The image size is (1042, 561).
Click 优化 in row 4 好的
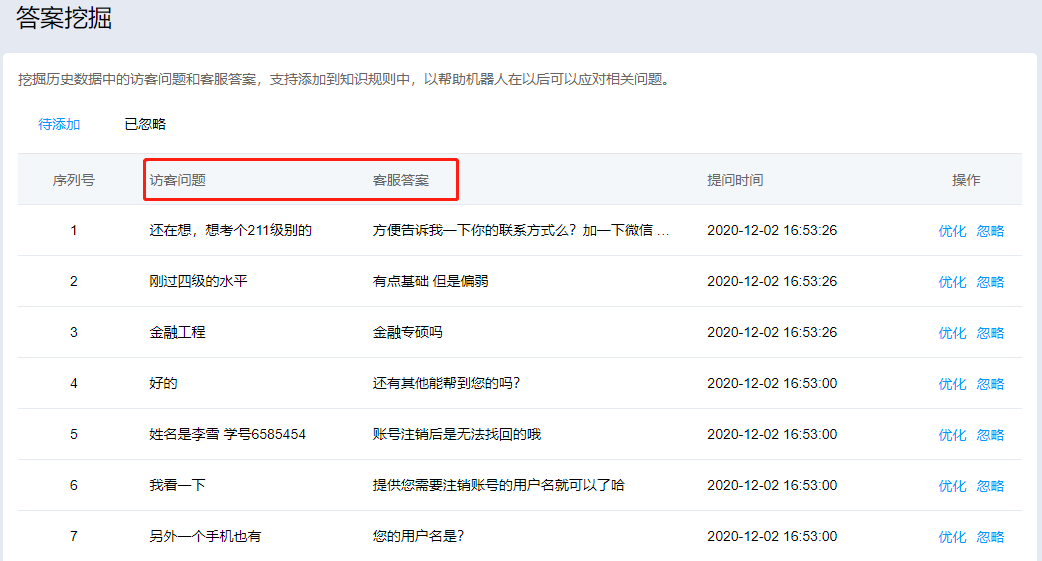(x=952, y=384)
